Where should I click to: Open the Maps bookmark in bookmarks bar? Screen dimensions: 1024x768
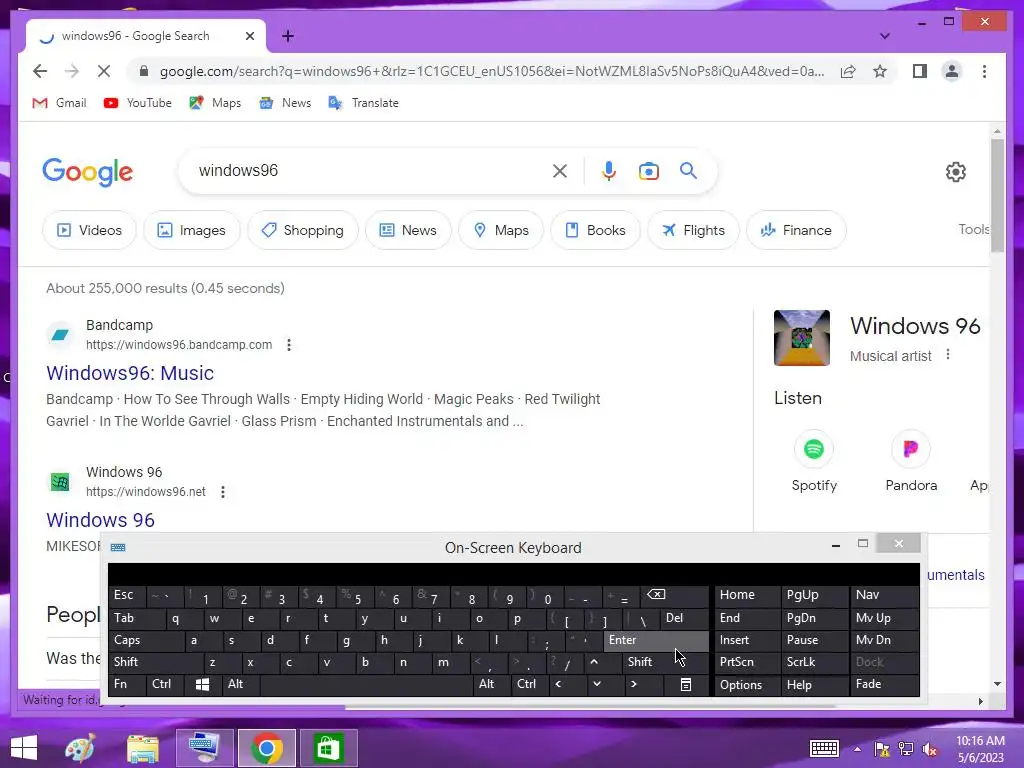point(216,103)
